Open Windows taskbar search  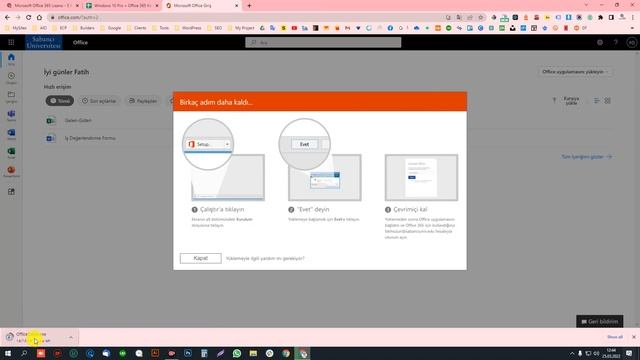(x=24, y=353)
